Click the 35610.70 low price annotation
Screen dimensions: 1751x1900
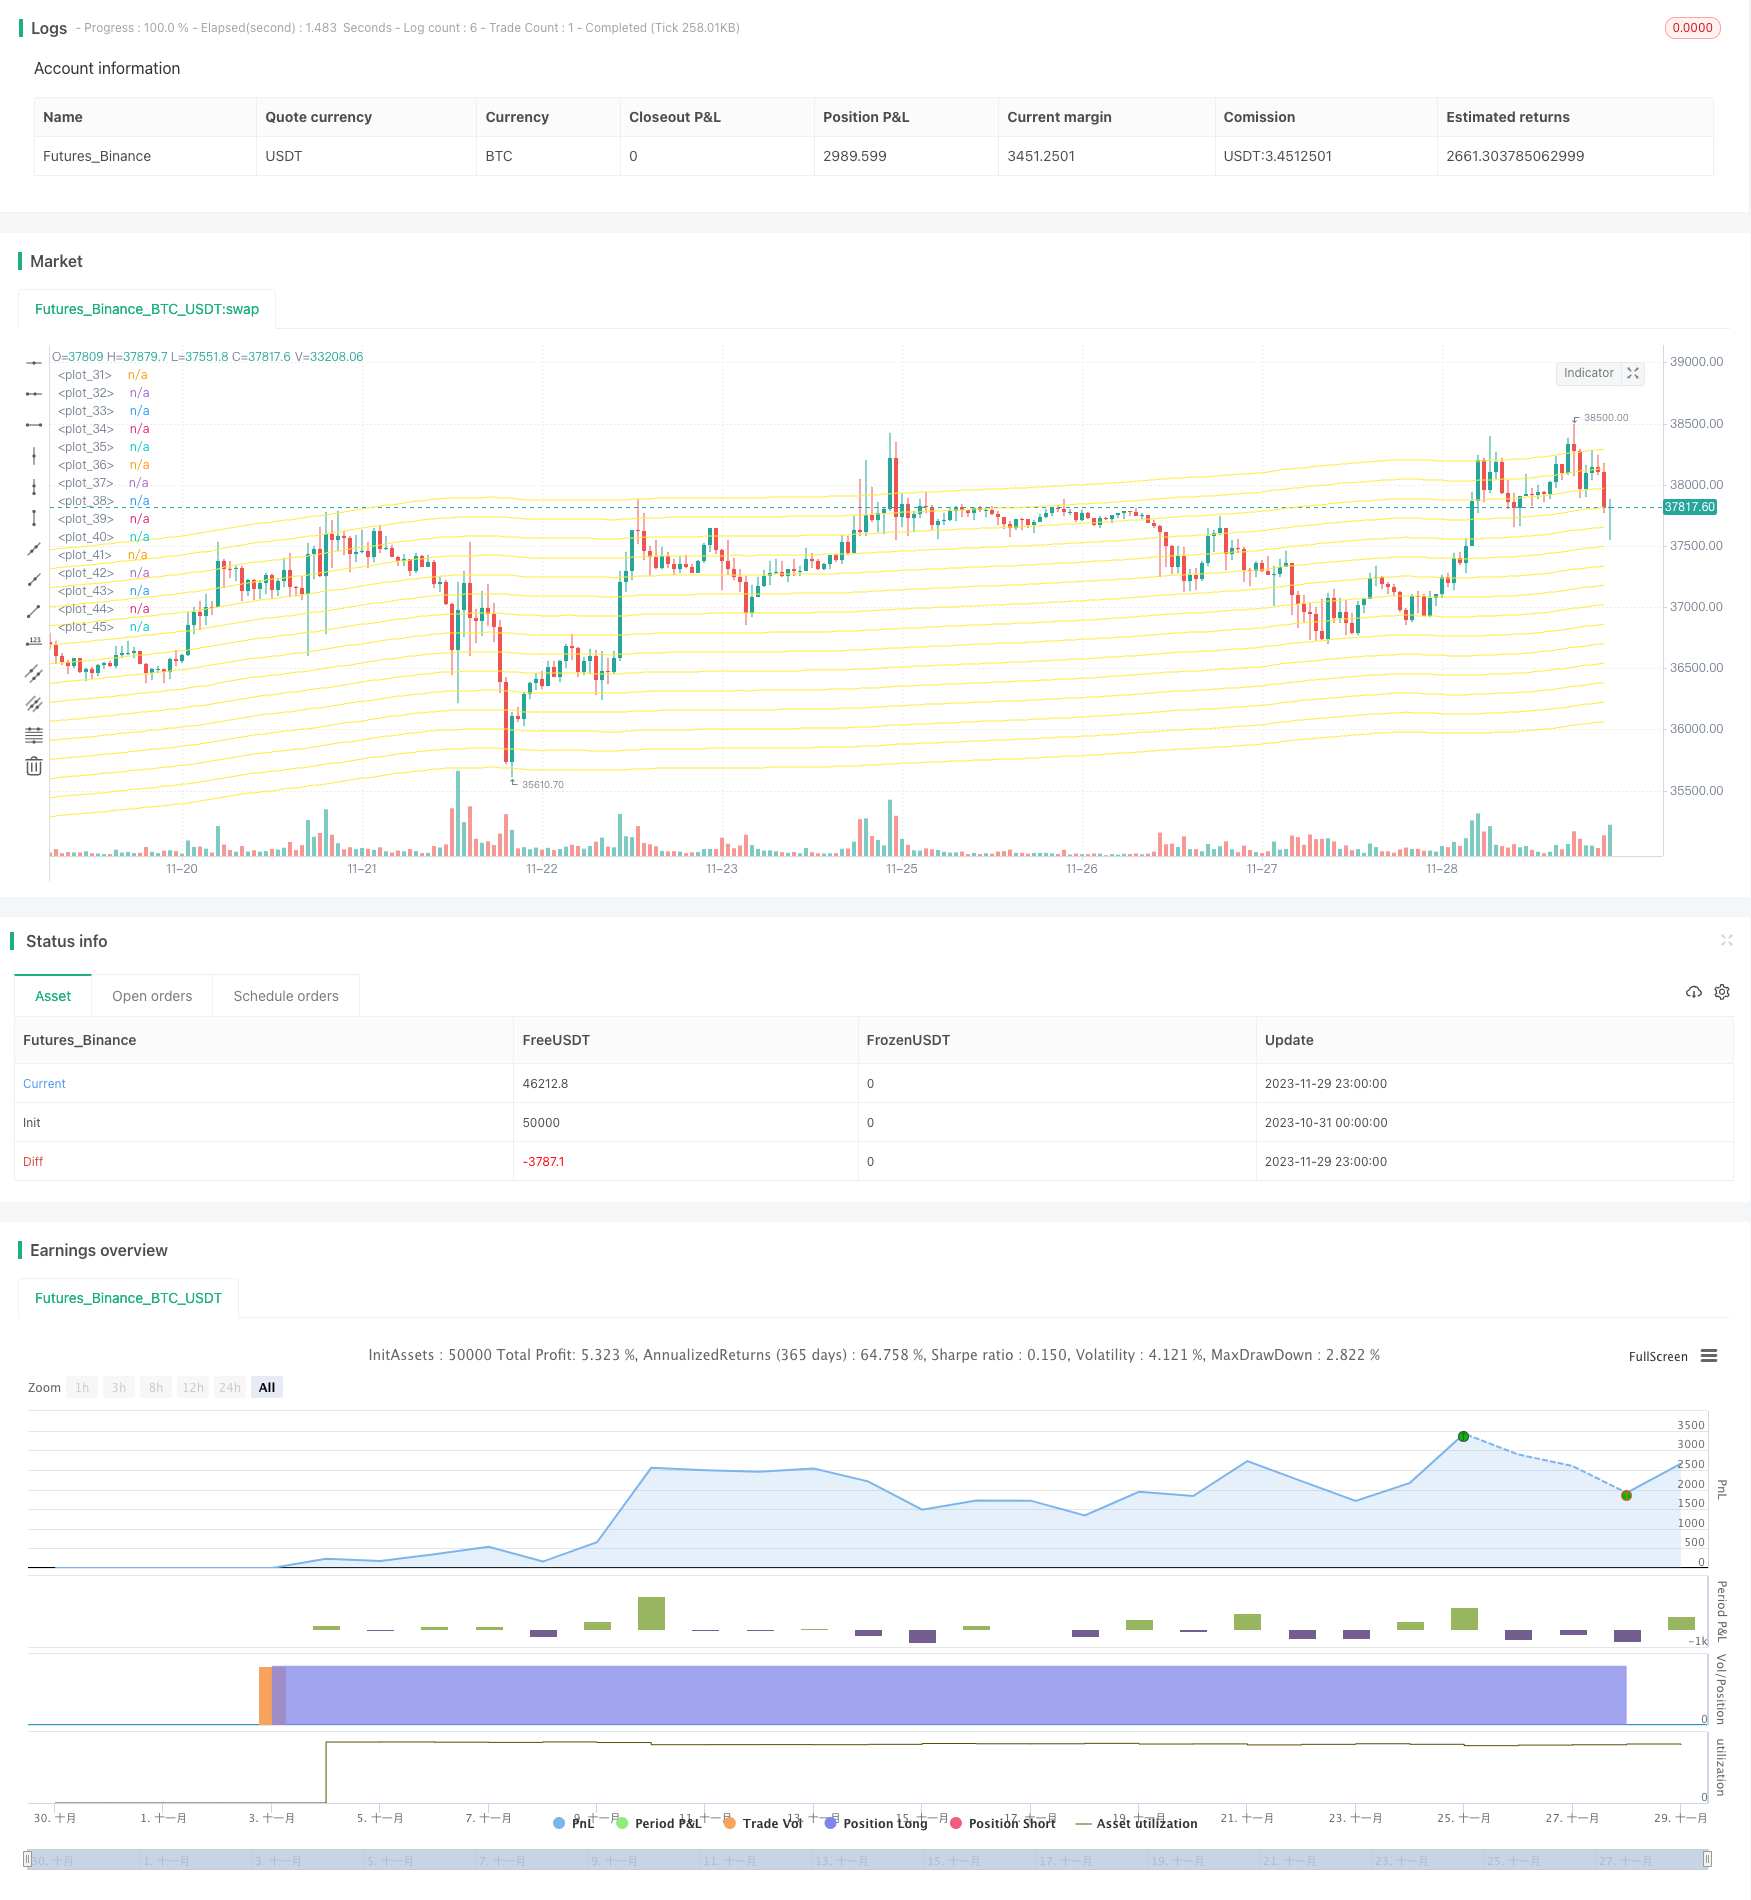tap(542, 784)
